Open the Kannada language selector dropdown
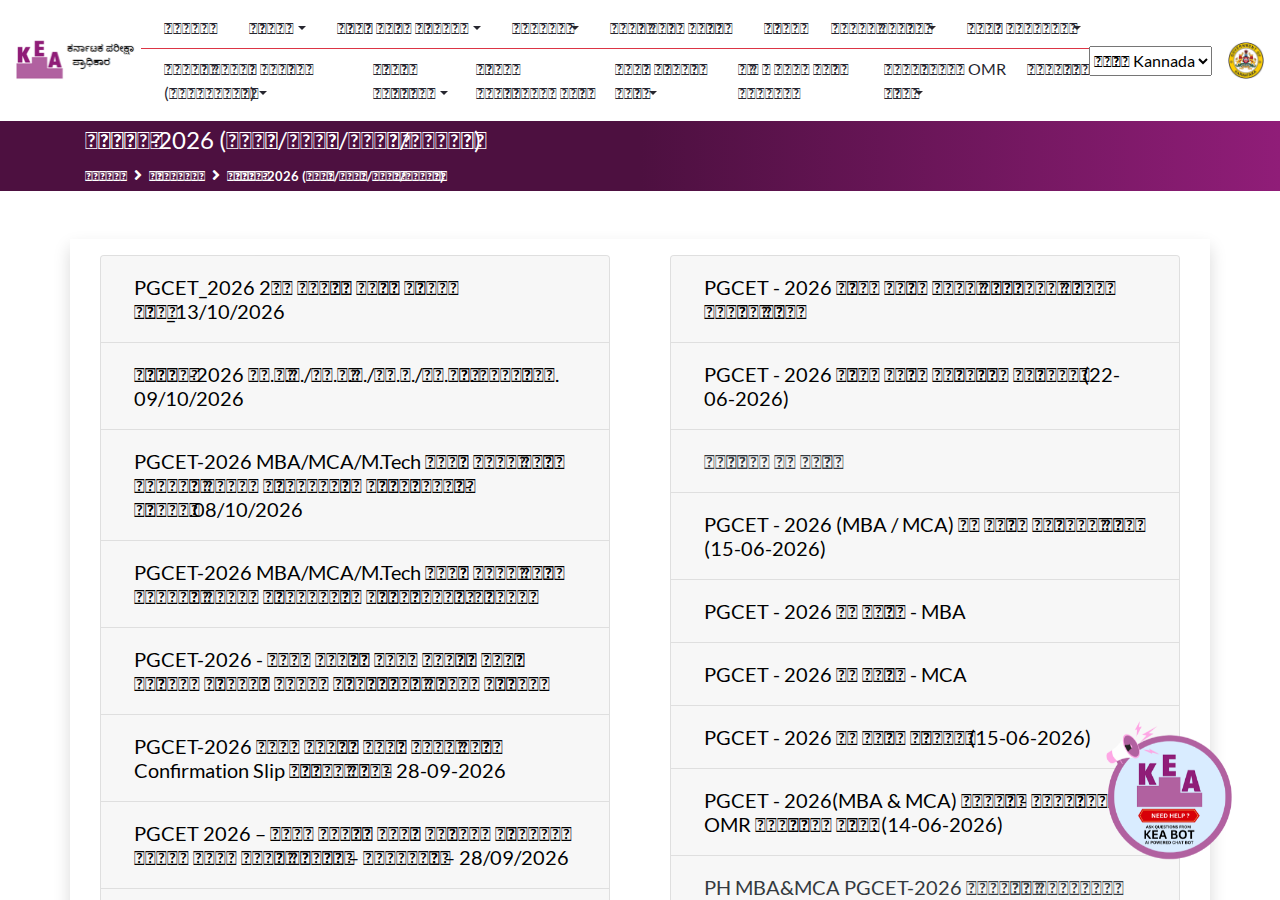Screen dimensions: 1280x900 pos(1150,61)
